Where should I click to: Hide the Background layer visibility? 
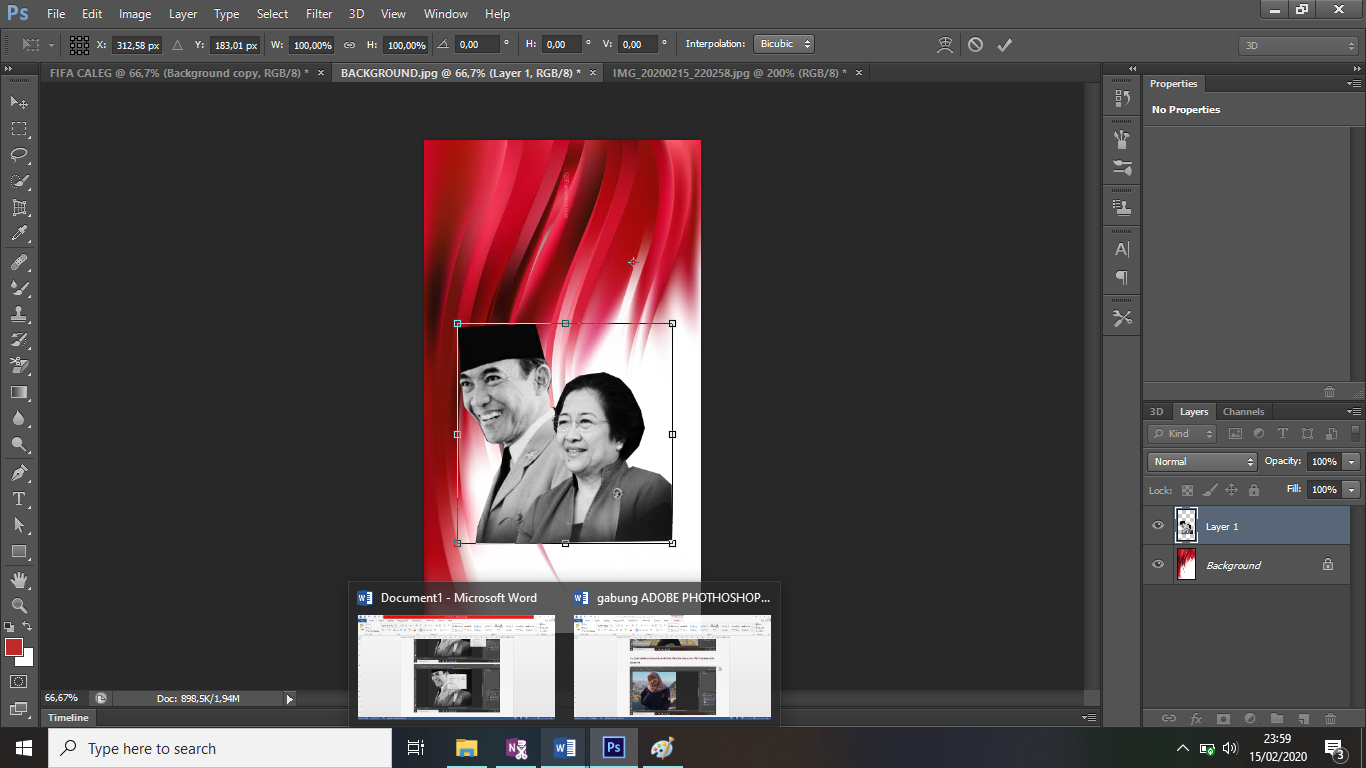[1157, 565]
